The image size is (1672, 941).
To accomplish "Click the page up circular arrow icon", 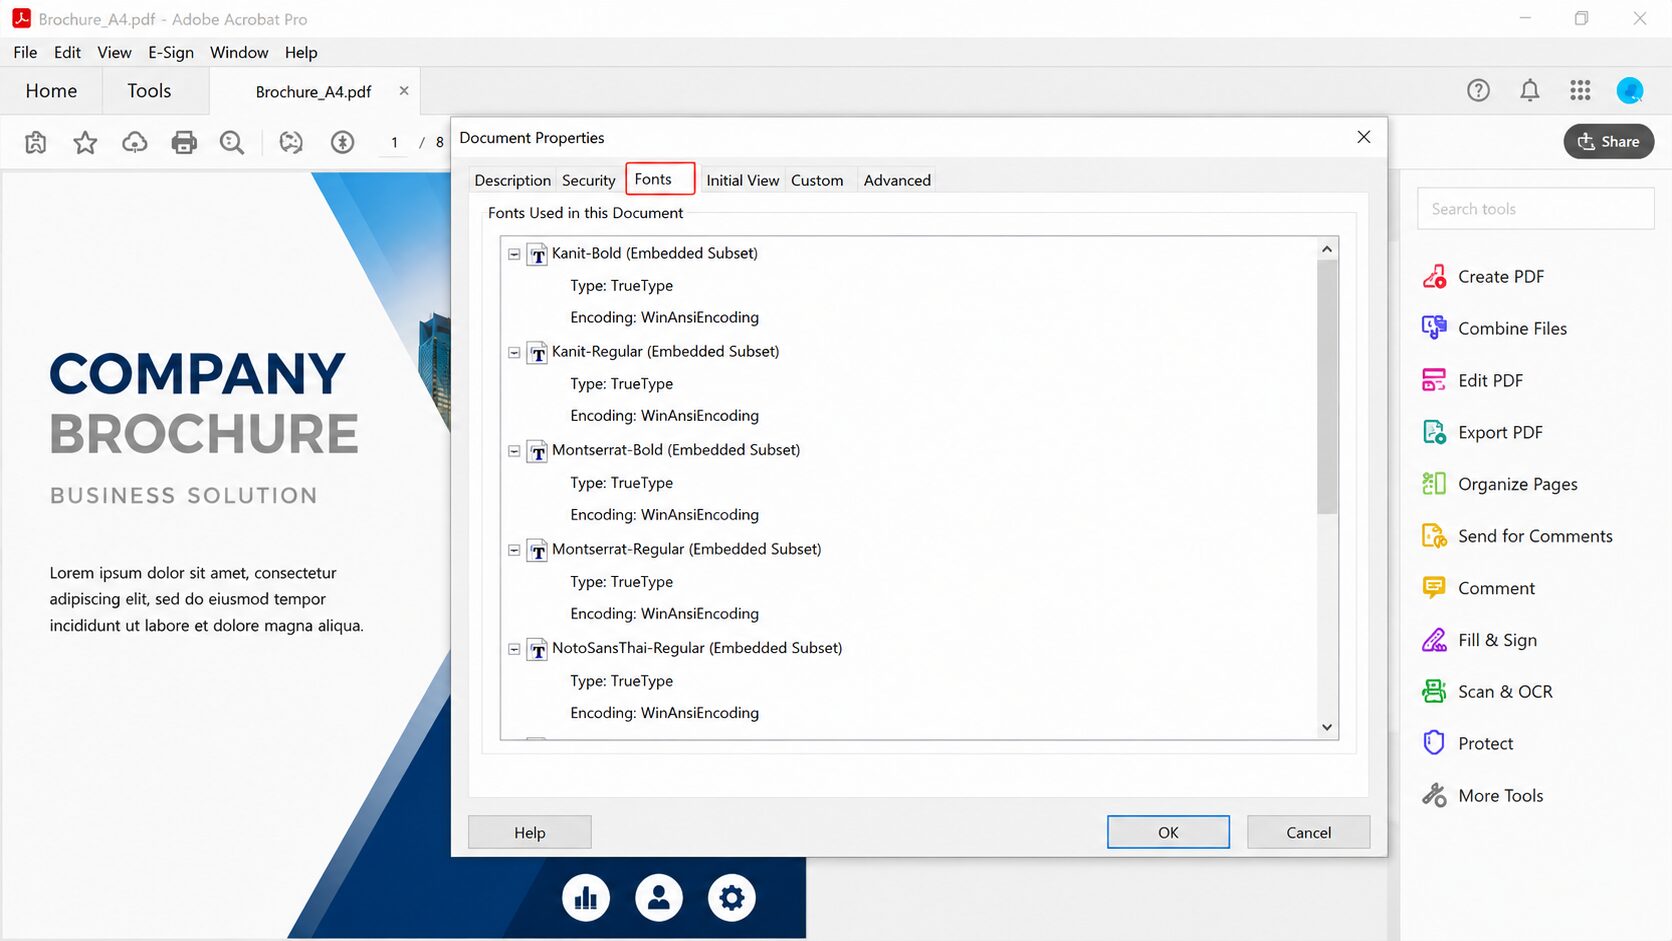I will point(291,143).
